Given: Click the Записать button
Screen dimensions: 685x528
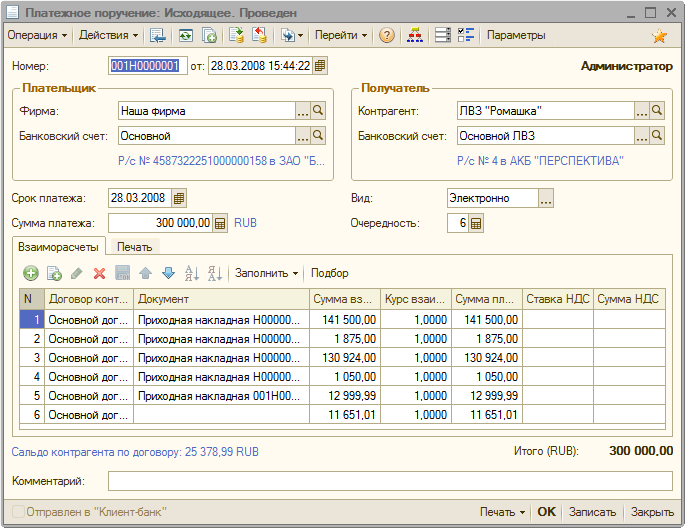Looking at the screenshot, I should click(x=592, y=512).
